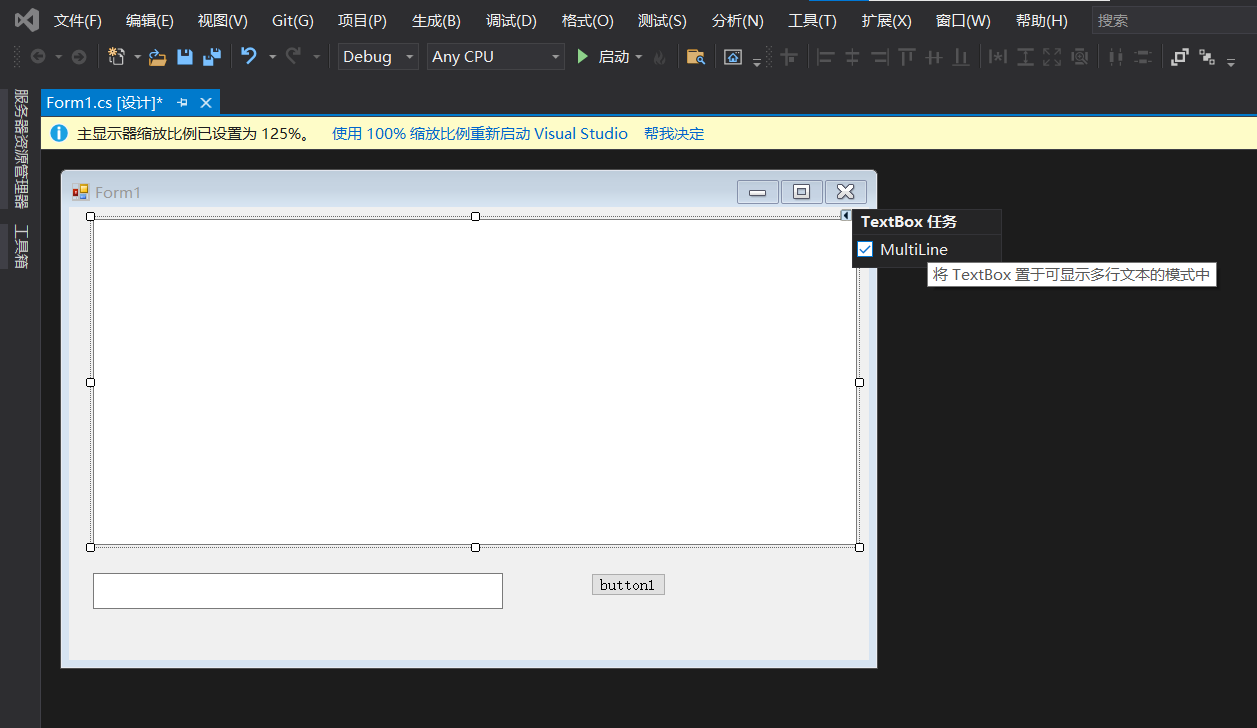Click the Make Same Height icon
Image resolution: width=1257 pixels, height=728 pixels.
[1025, 57]
